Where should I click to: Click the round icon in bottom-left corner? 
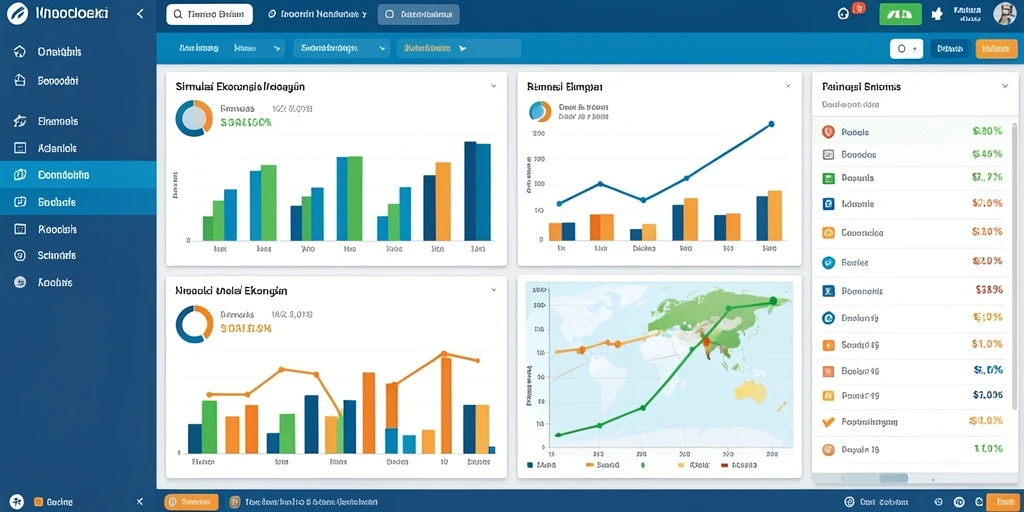point(17,502)
